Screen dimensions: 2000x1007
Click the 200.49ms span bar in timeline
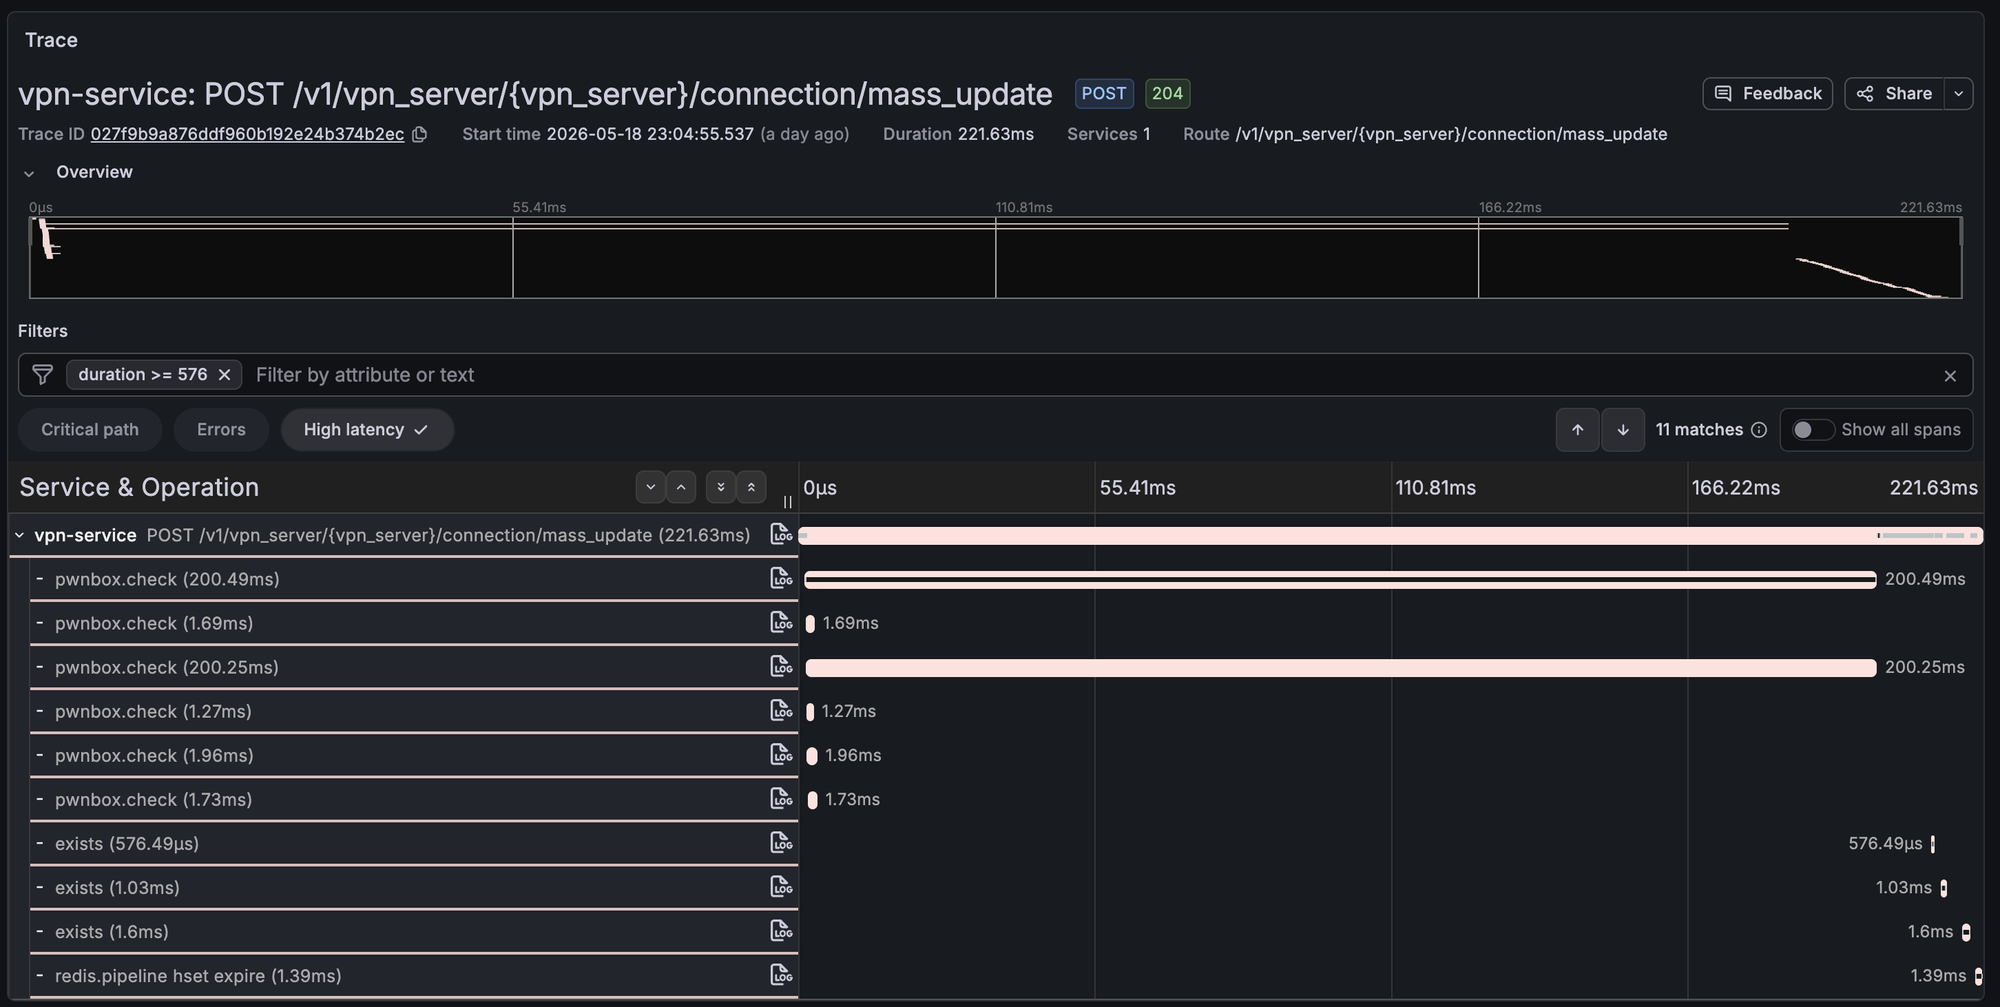coord(1340,579)
